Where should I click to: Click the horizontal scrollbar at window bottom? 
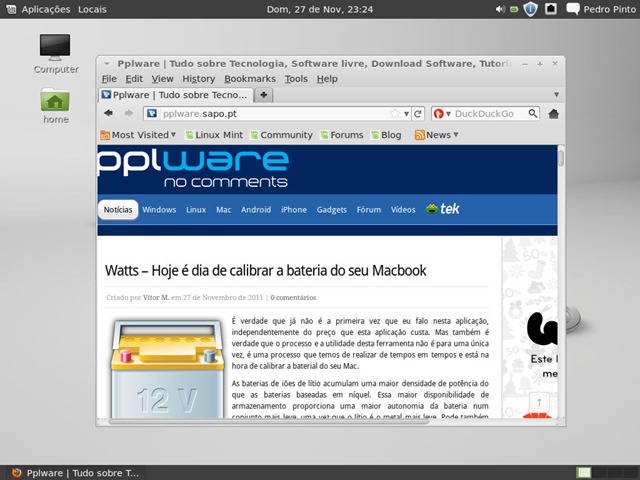point(269,421)
